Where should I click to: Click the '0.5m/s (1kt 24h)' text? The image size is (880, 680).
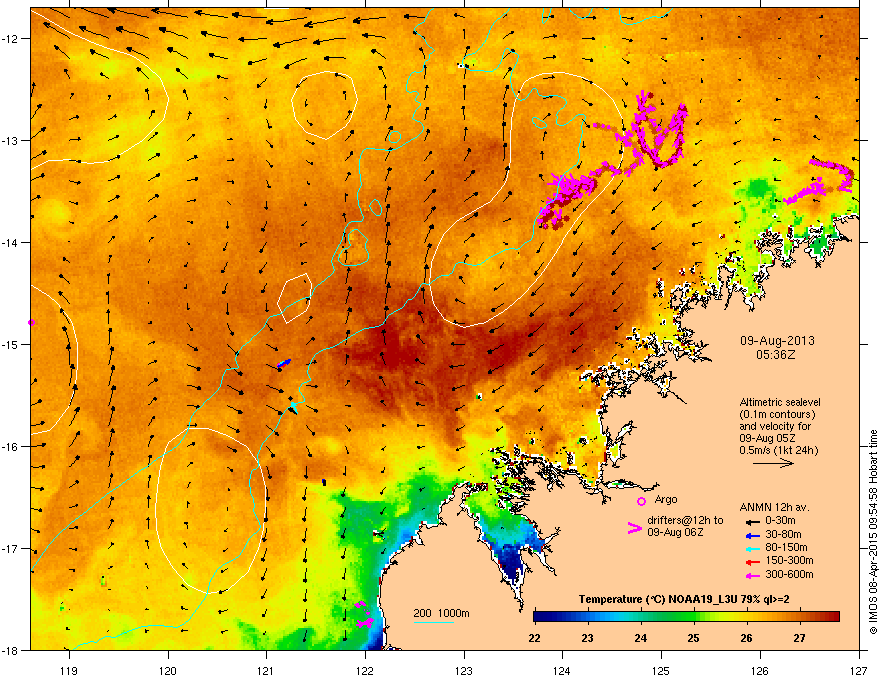pos(778,451)
